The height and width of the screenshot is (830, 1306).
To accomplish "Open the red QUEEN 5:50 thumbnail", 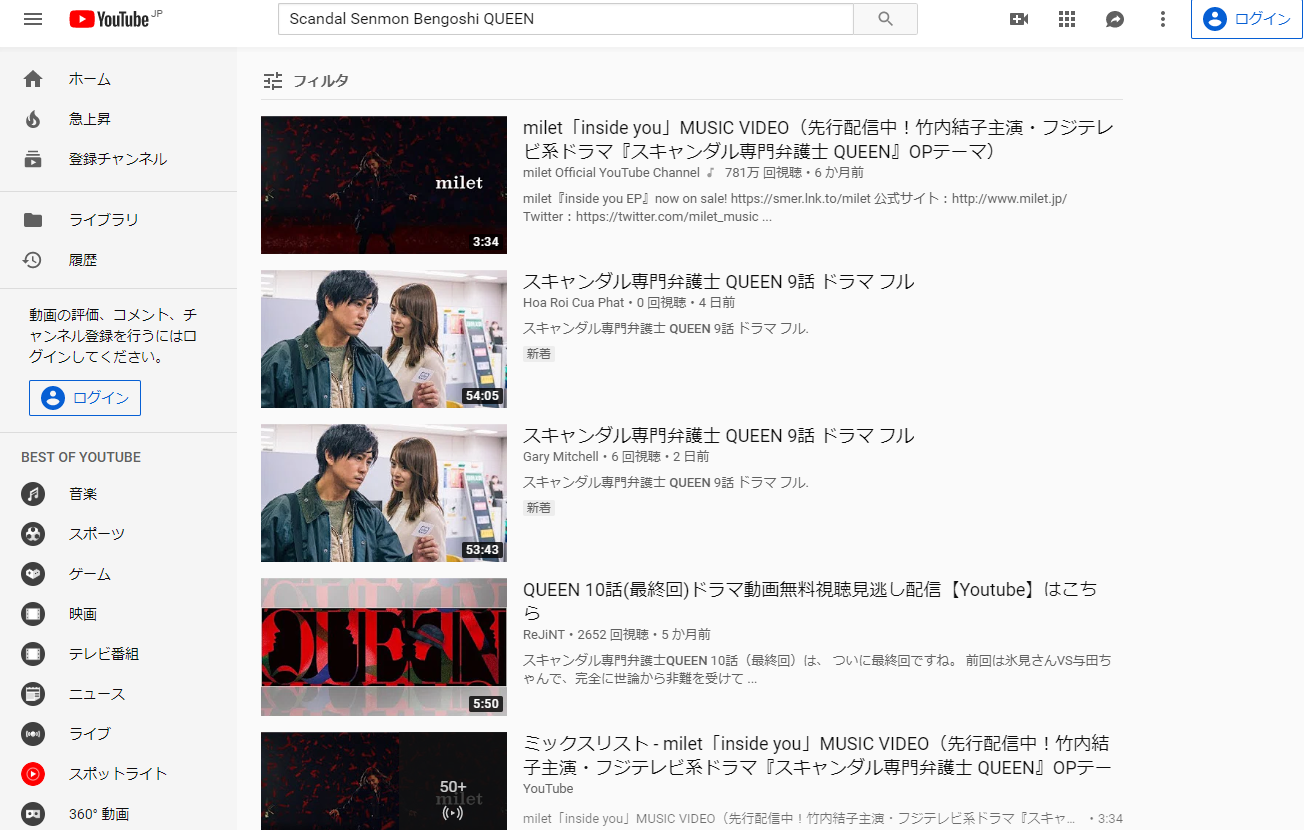I will [x=384, y=647].
